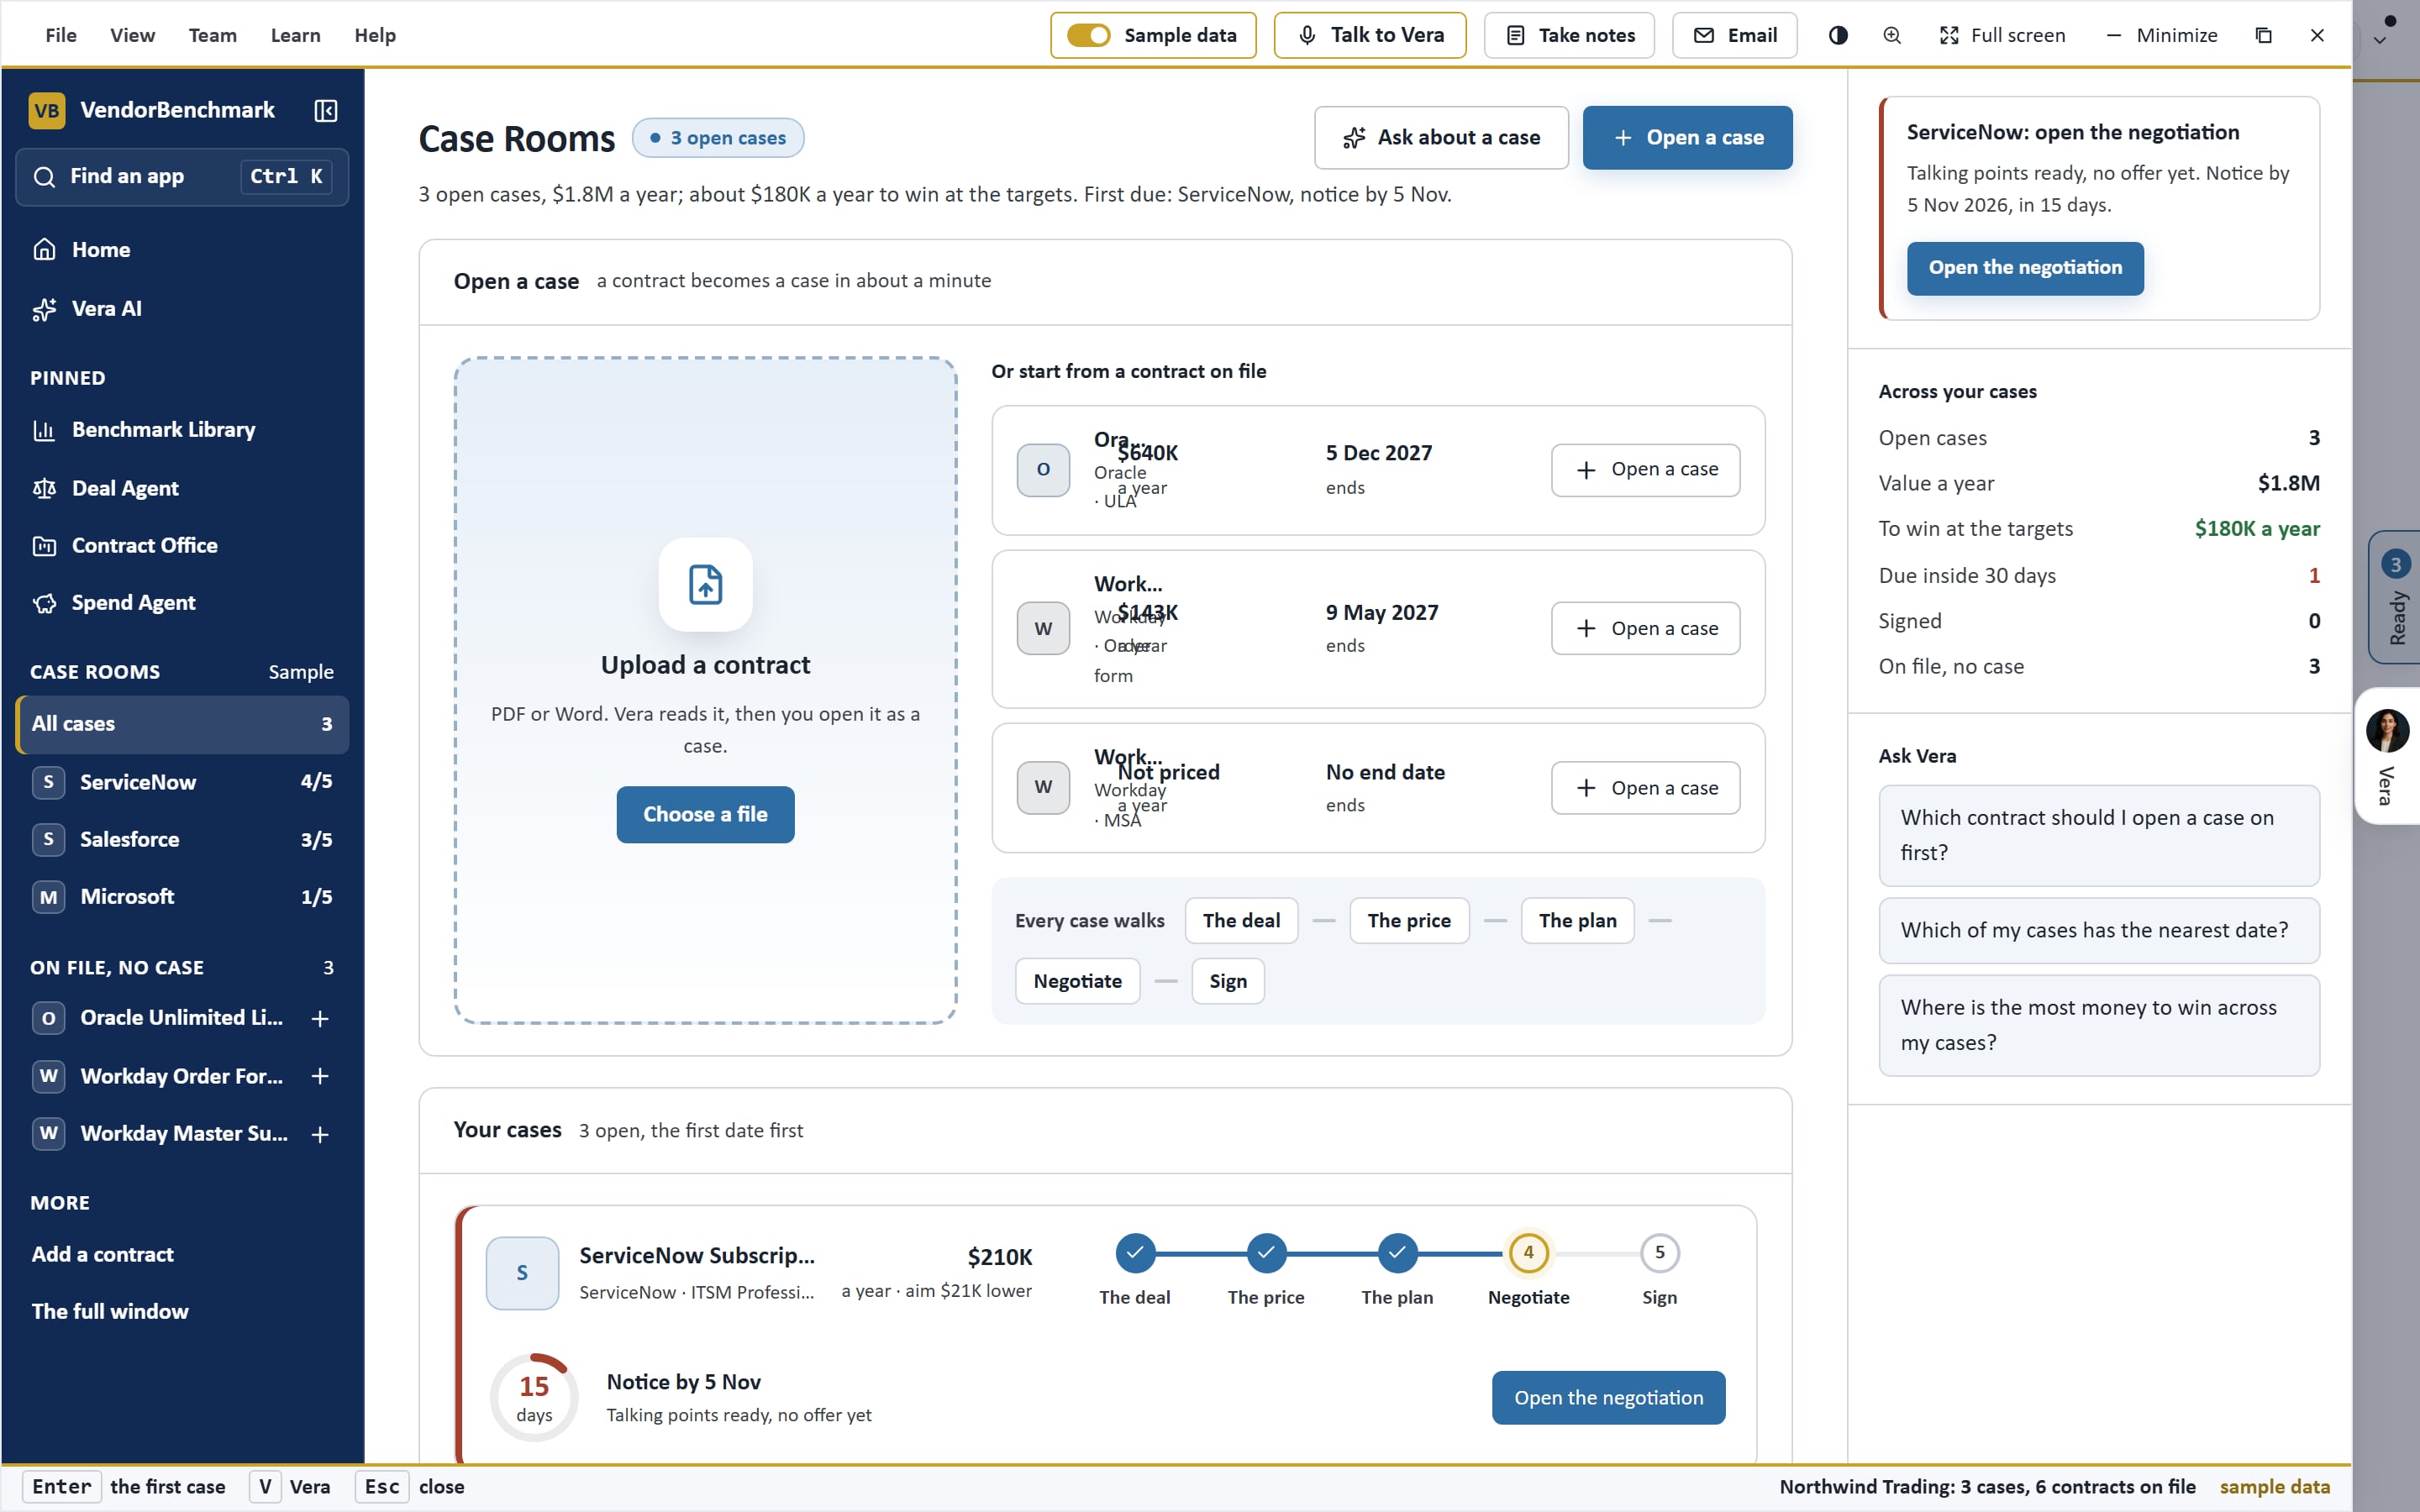Start Talk to Vera microphone button
Image resolution: width=2420 pixels, height=1512 pixels.
(1370, 35)
